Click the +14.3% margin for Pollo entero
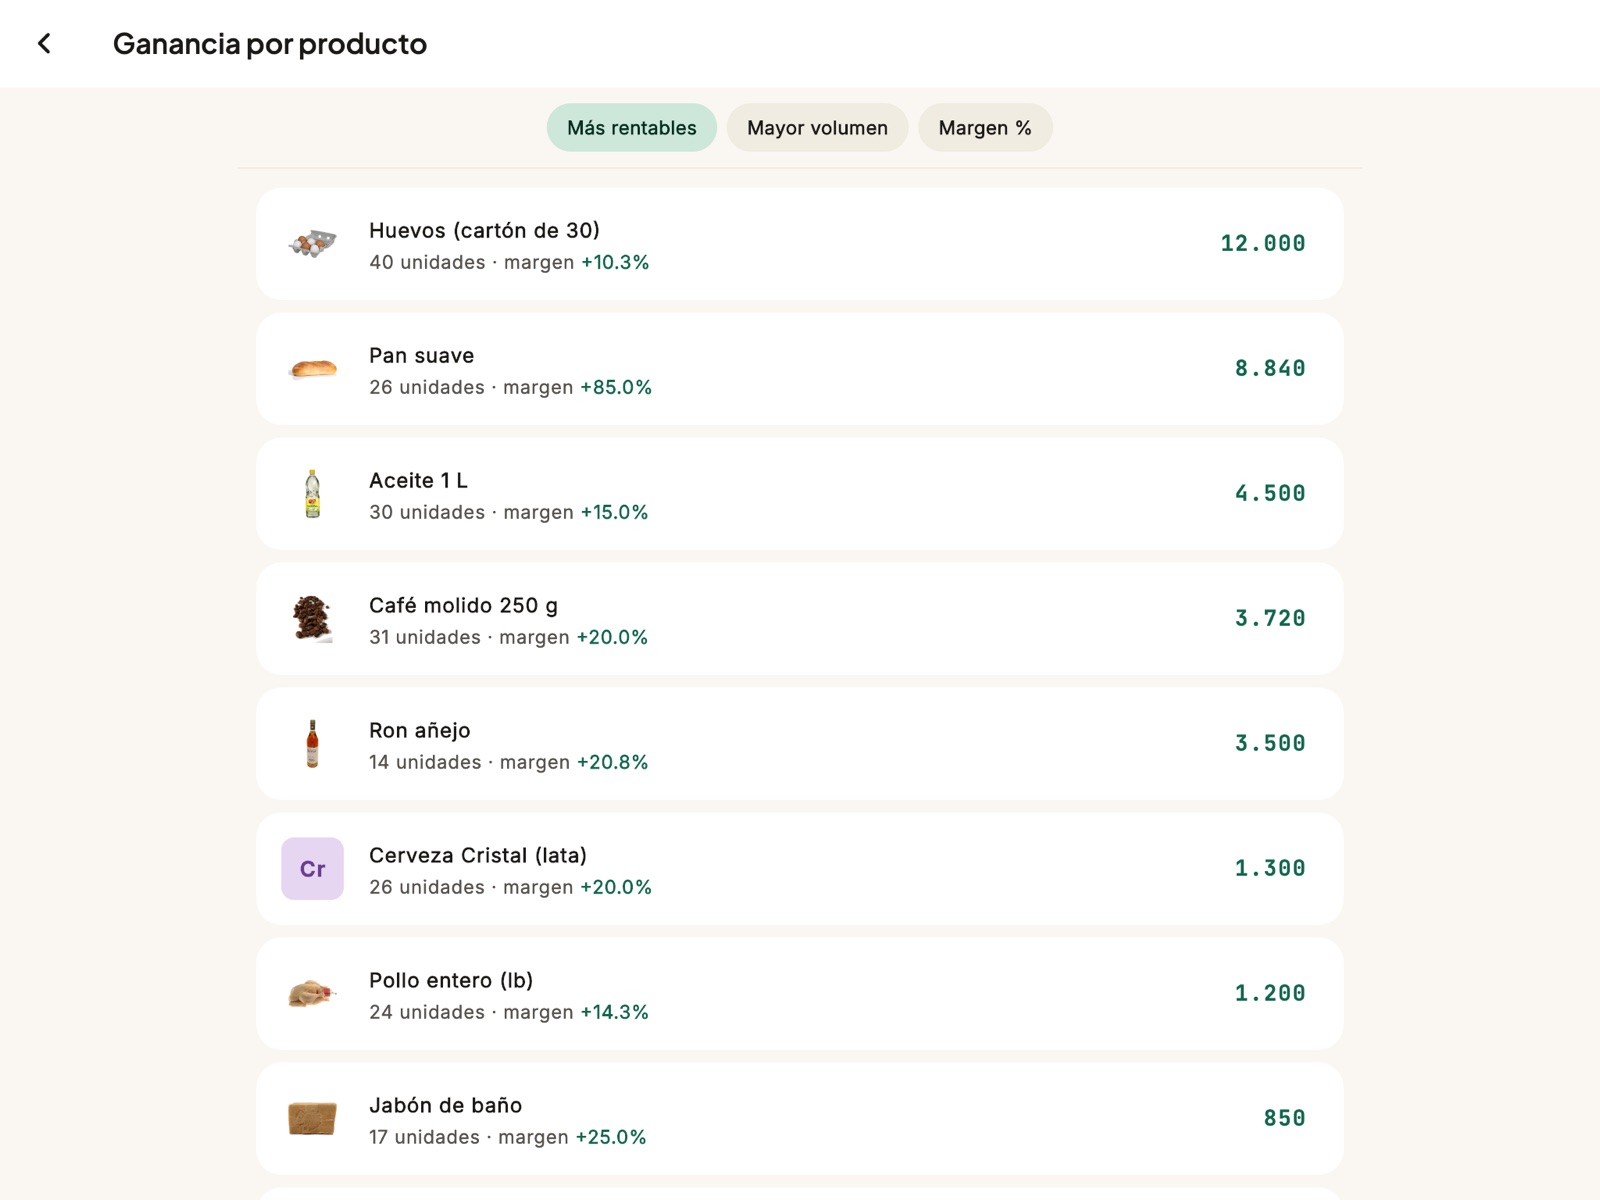Screen dimensions: 1600x1200 (614, 1012)
